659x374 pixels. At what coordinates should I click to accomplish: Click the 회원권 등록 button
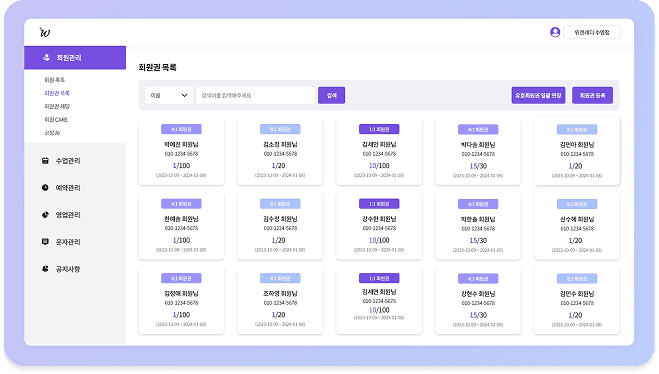592,95
